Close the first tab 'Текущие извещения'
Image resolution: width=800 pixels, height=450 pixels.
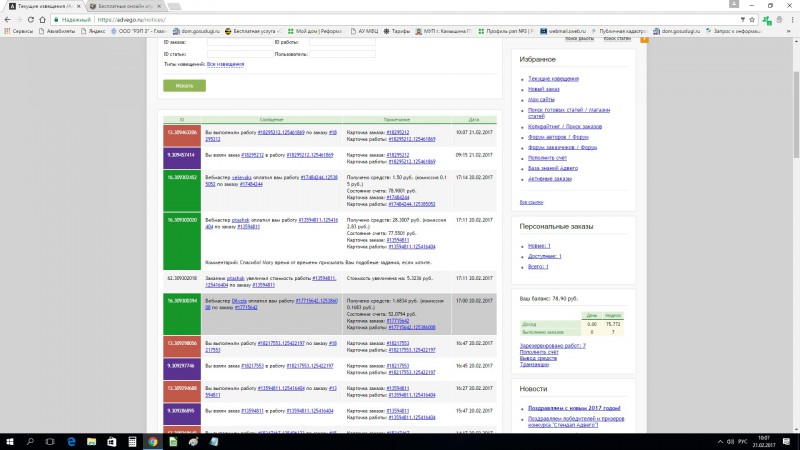point(79,6)
